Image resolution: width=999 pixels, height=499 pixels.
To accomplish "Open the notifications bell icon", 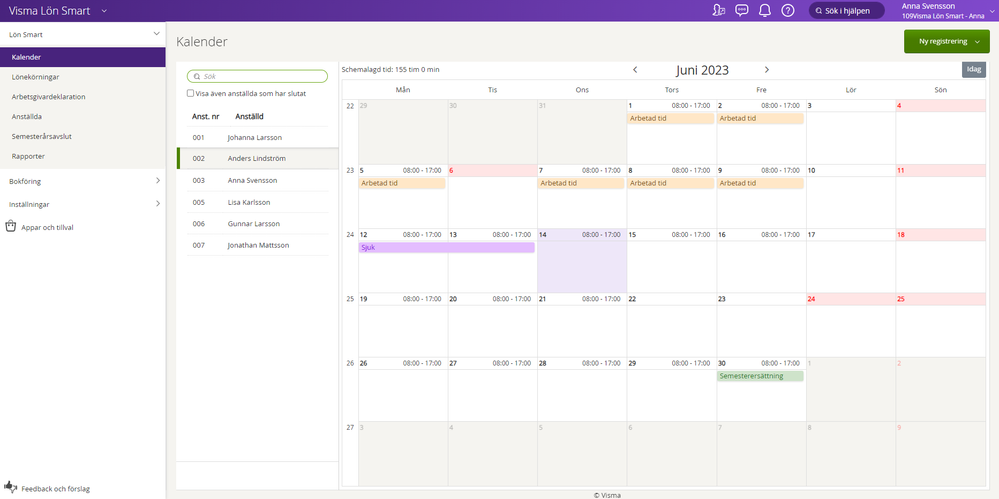I will coord(765,11).
